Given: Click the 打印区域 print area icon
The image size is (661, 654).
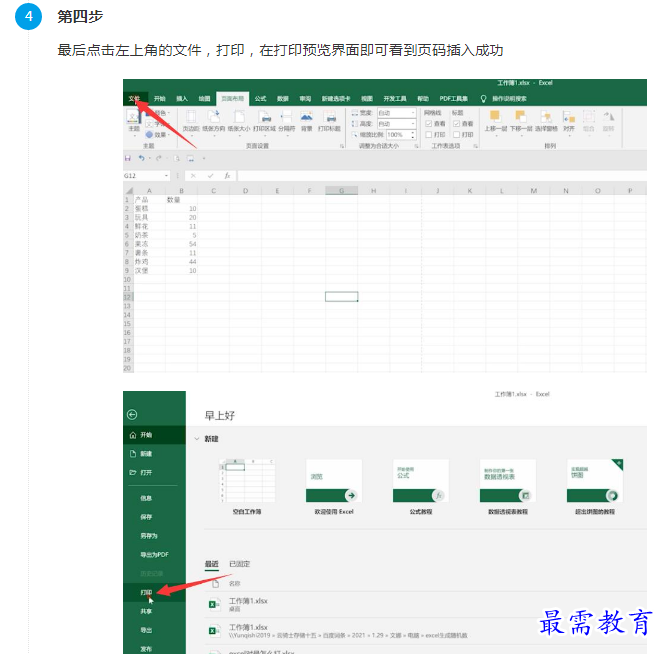Looking at the screenshot, I should click(x=264, y=117).
